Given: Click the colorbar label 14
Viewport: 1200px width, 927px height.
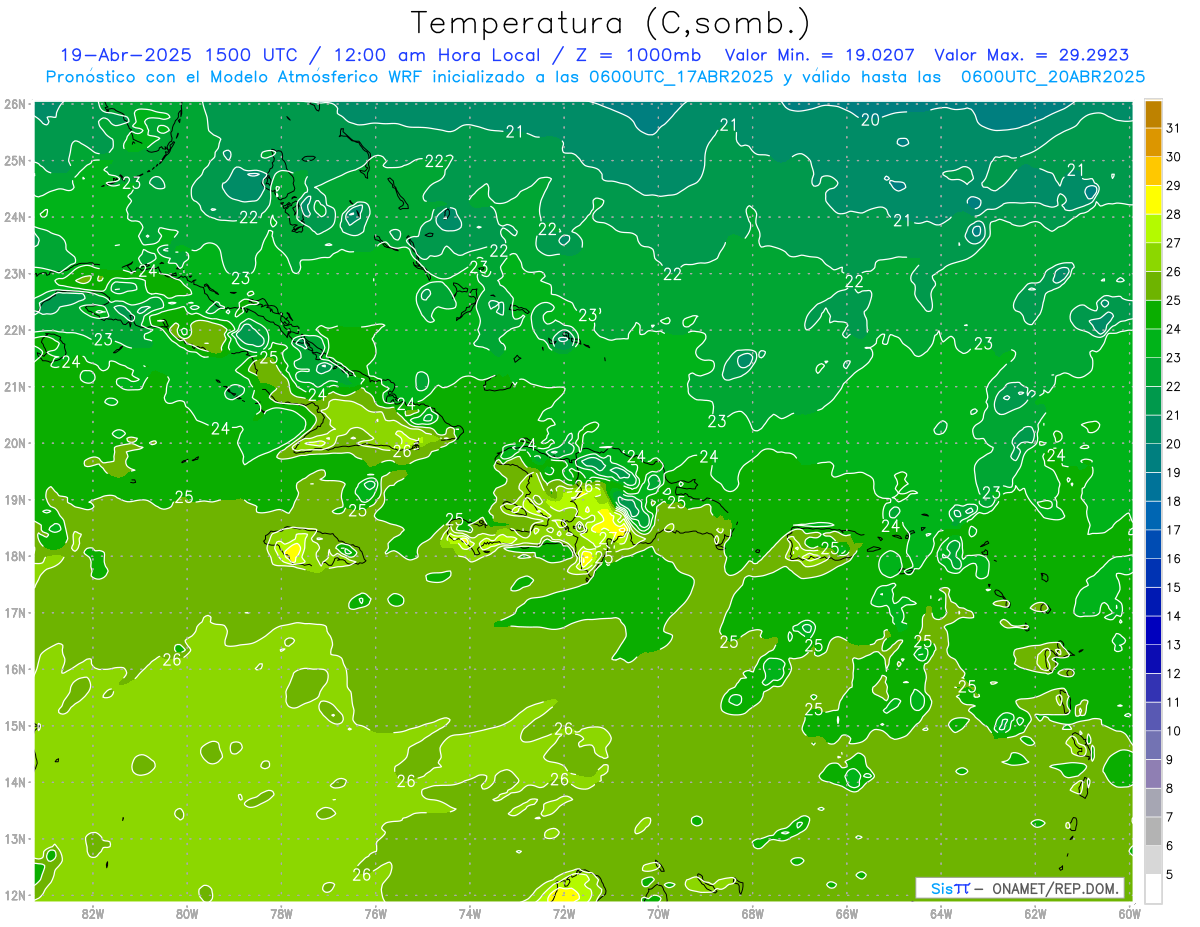Looking at the screenshot, I should click(x=1173, y=616).
